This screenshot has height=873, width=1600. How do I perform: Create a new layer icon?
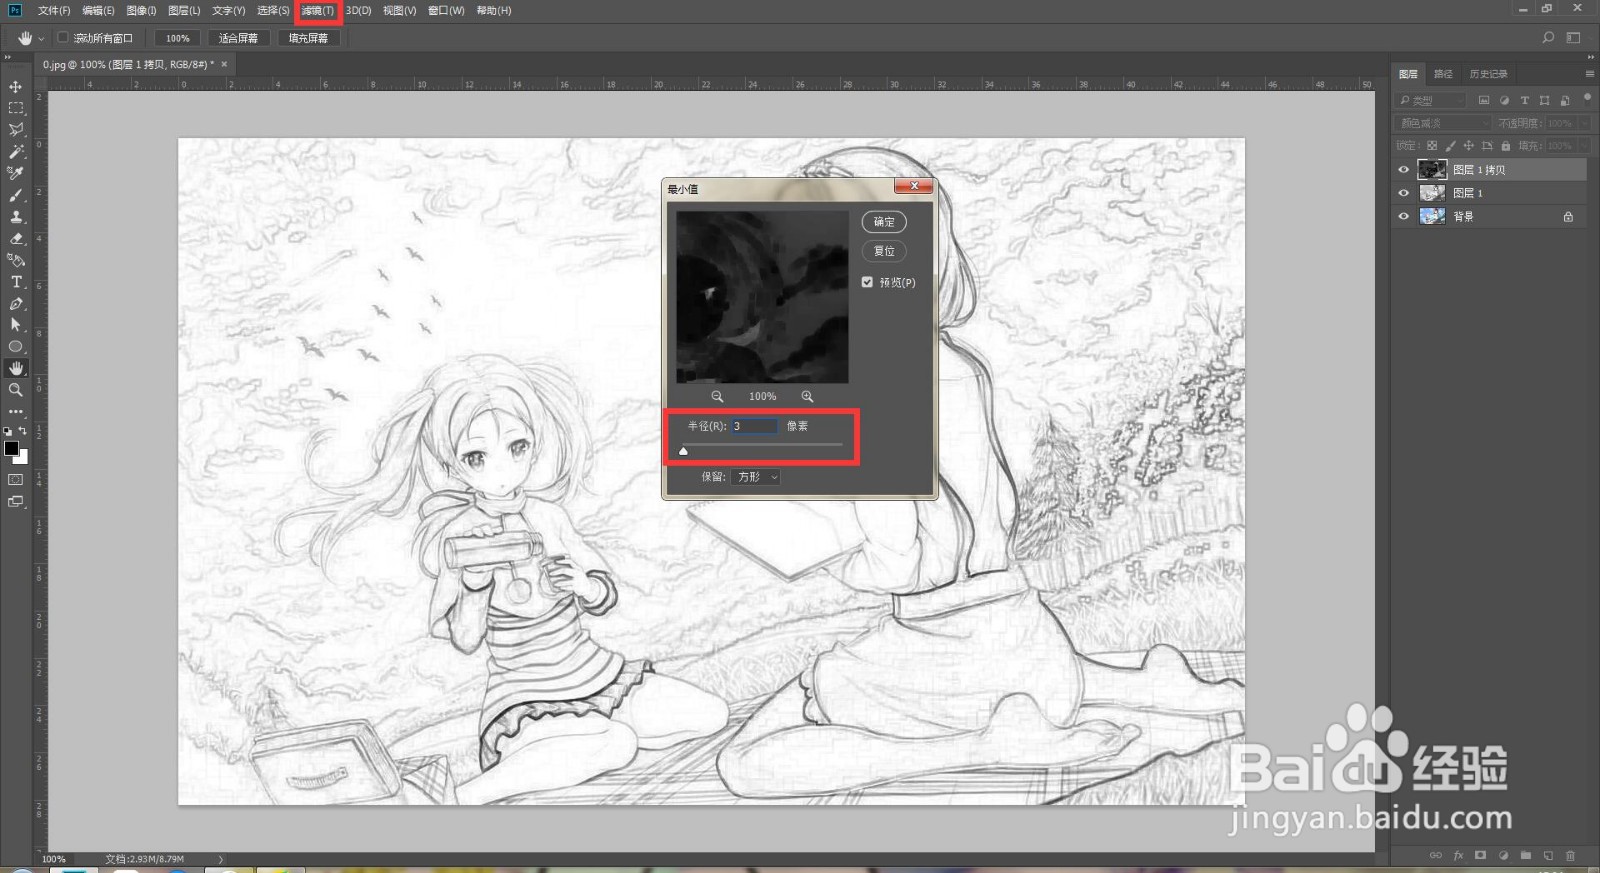[1548, 856]
